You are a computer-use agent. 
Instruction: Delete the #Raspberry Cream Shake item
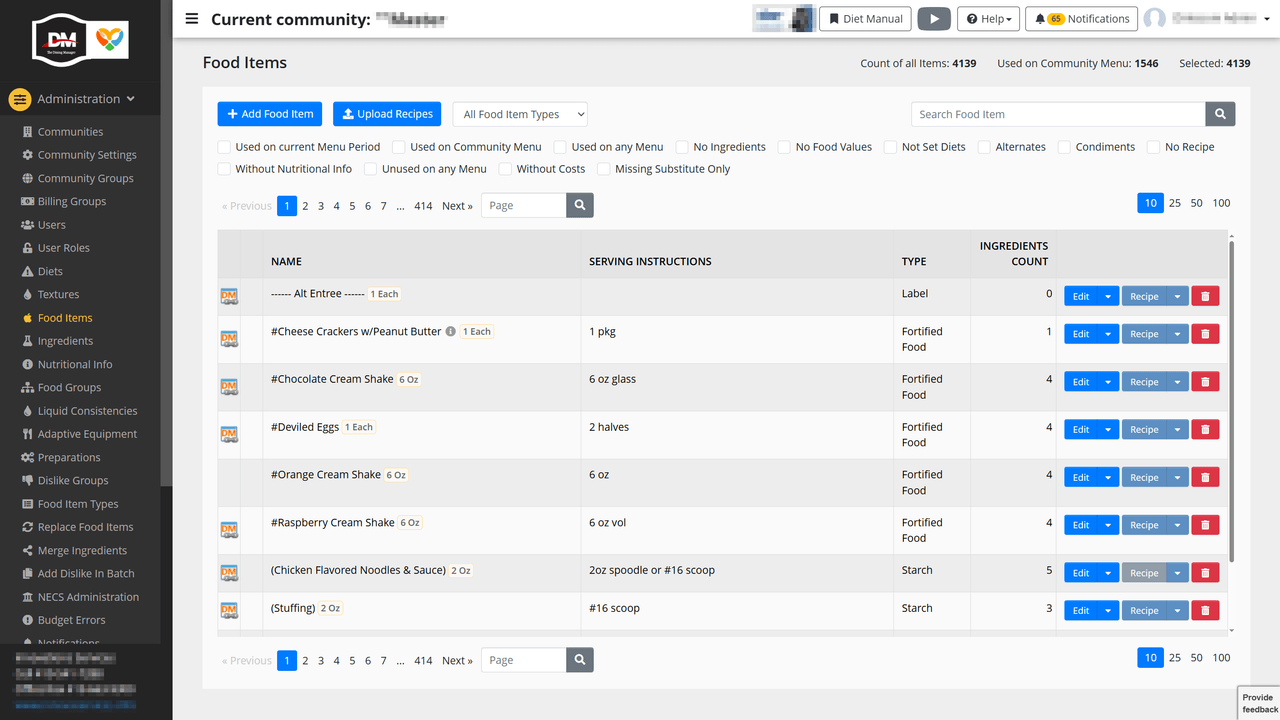click(x=1205, y=525)
